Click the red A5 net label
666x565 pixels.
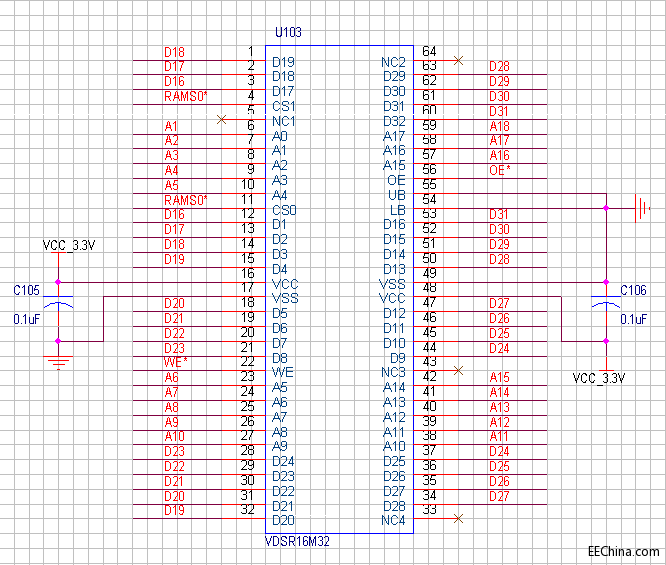pos(172,185)
